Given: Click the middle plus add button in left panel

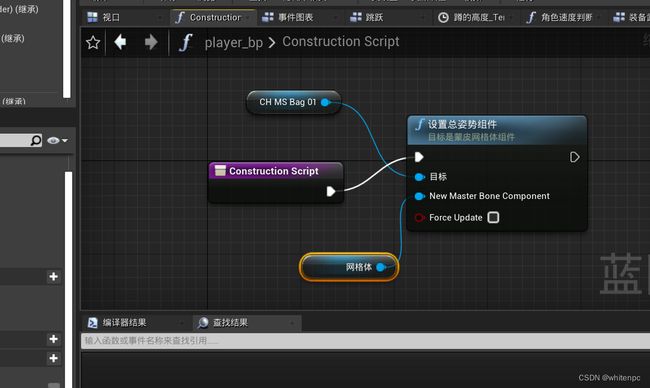Looking at the screenshot, I should (53, 339).
